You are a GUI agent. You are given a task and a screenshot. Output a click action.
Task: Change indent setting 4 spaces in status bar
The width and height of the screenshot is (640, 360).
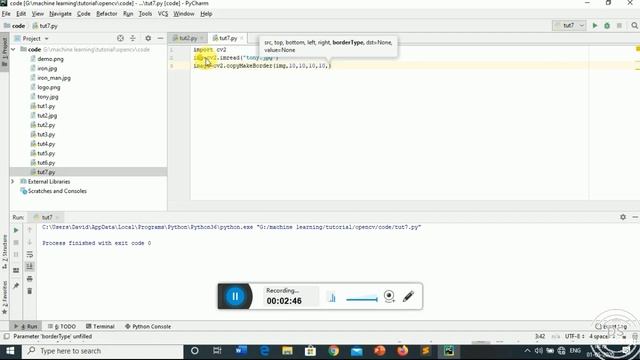click(601, 336)
